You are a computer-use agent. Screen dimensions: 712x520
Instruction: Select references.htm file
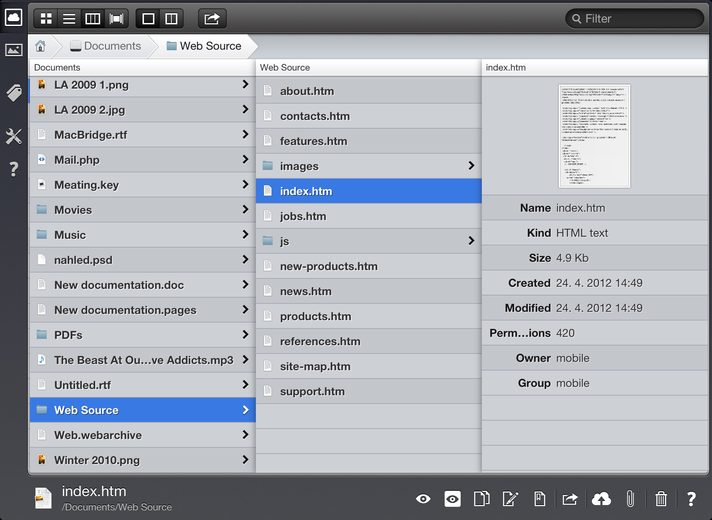368,341
